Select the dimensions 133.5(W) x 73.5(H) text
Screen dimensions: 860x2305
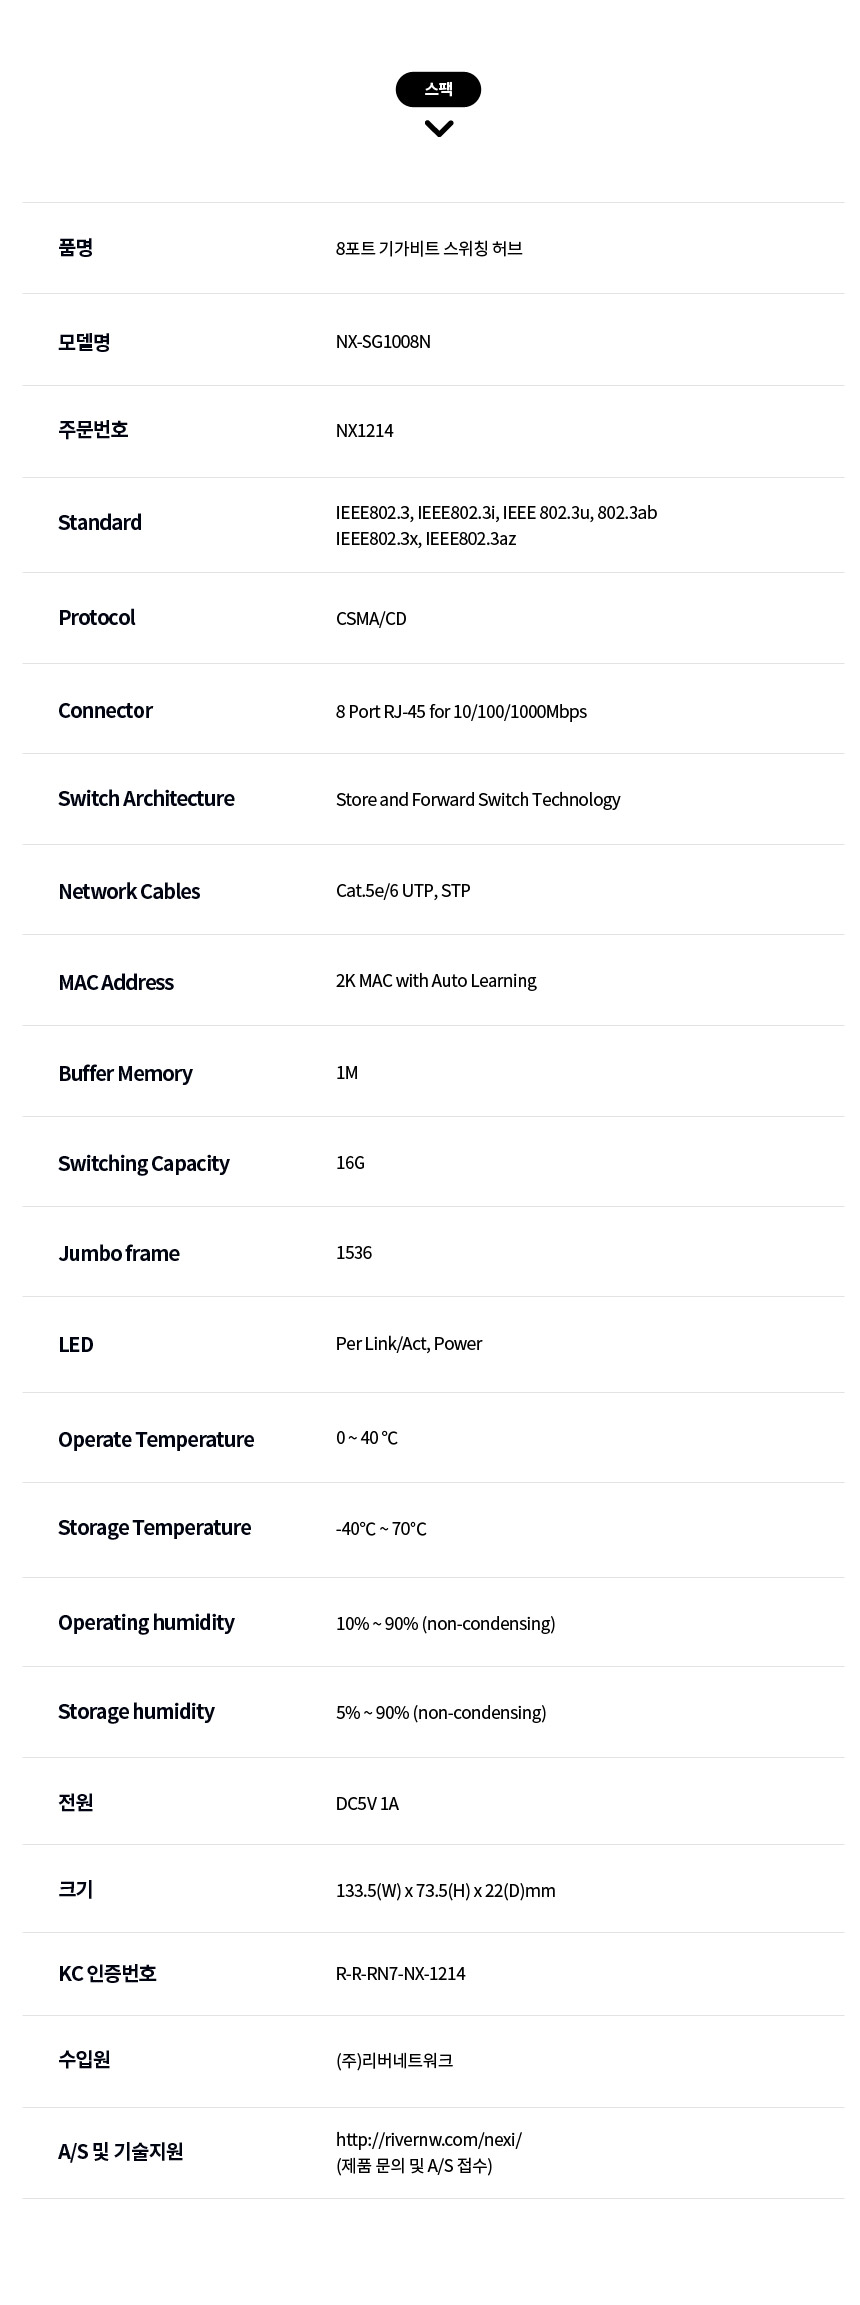[x=403, y=1890]
